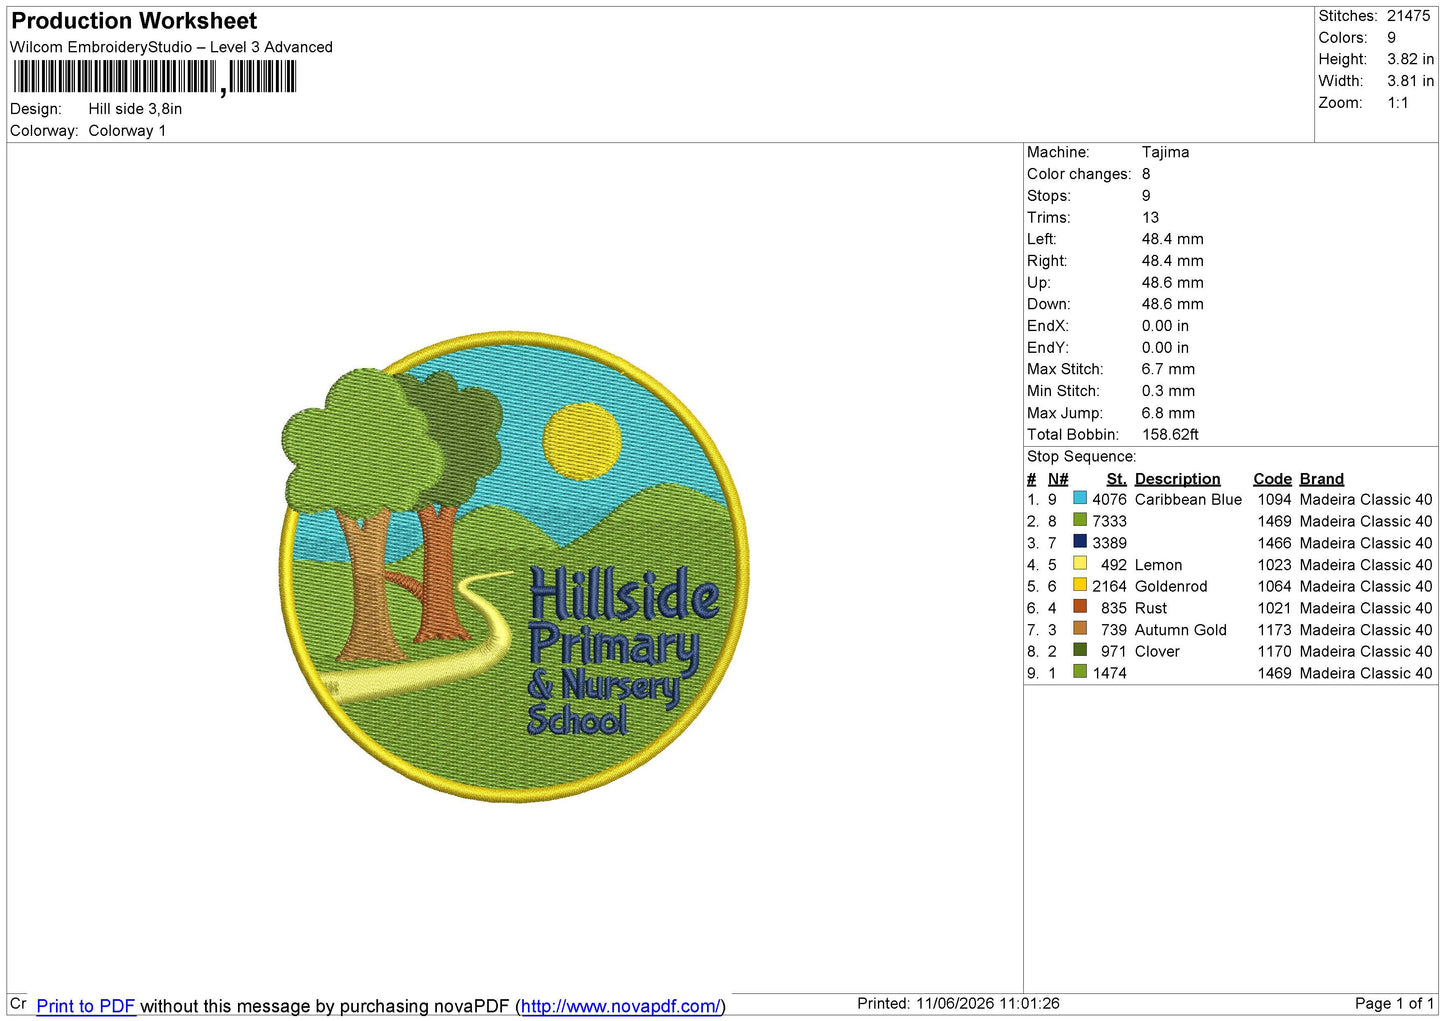Click the printed timestamp 11/06/2026 11:01:26
This screenshot has height=1021, width=1445.
coord(987,1003)
